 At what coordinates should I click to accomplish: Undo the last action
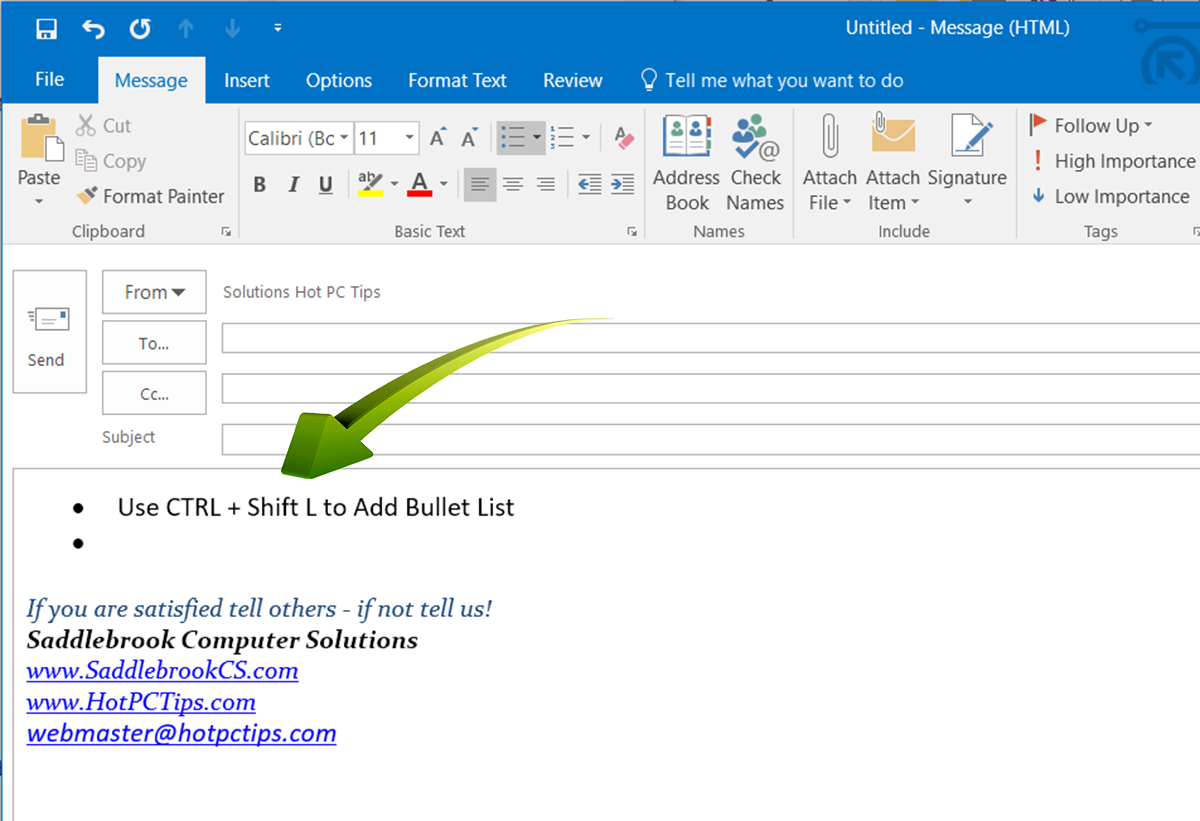[x=93, y=28]
